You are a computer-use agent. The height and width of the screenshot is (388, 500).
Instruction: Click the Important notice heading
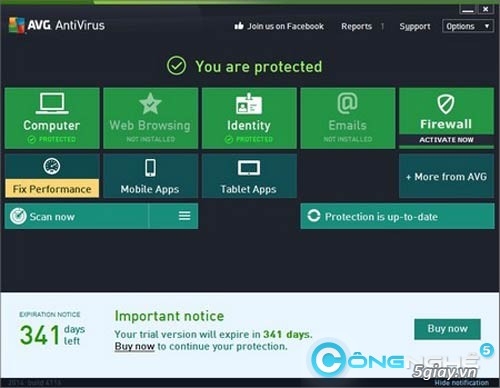(x=169, y=316)
